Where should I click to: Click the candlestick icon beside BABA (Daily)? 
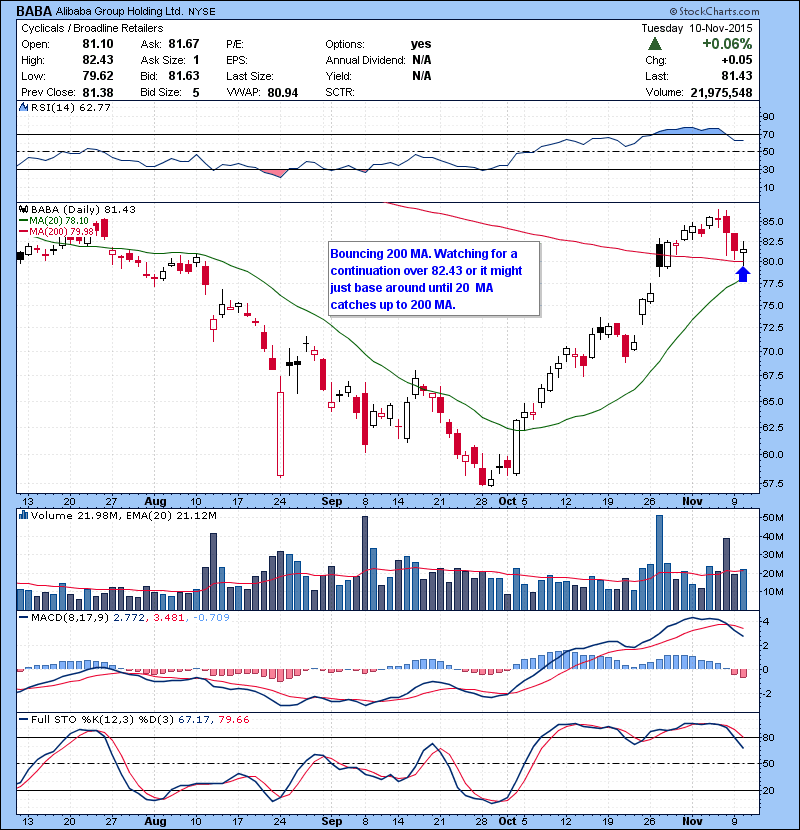(x=23, y=210)
